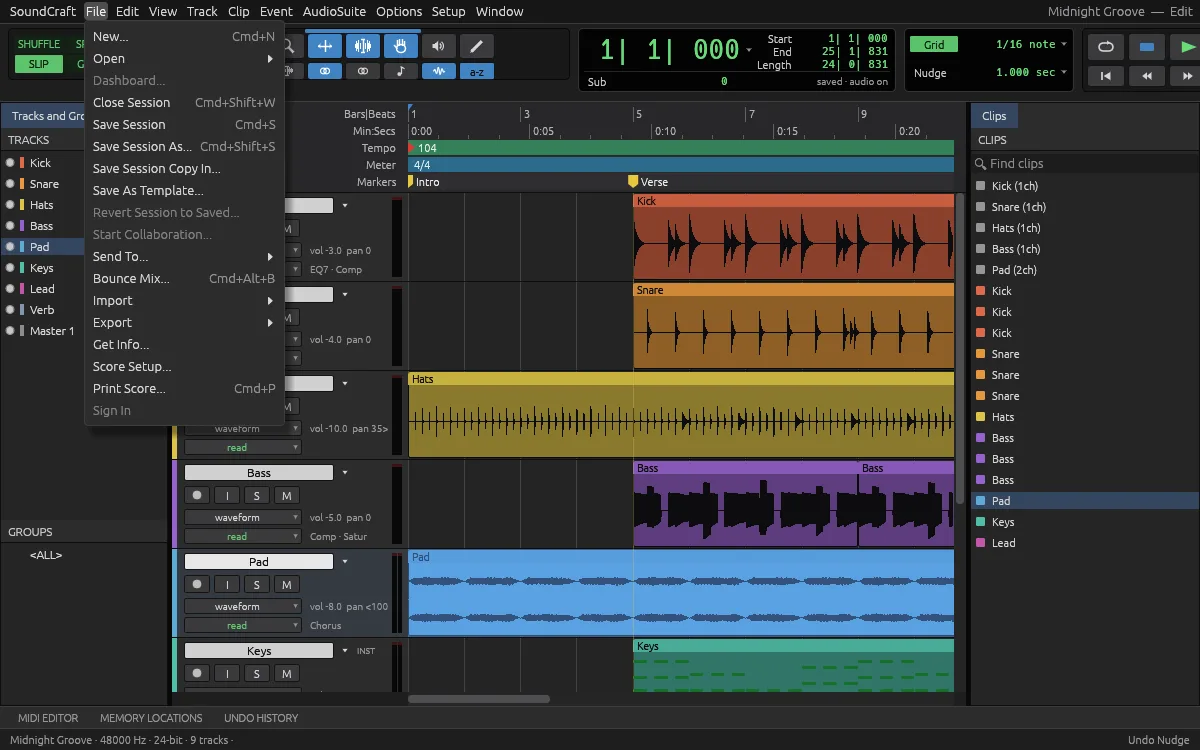Screen dimensions: 1200x750
Task: Click the Find clips search field
Action: pos(1084,164)
